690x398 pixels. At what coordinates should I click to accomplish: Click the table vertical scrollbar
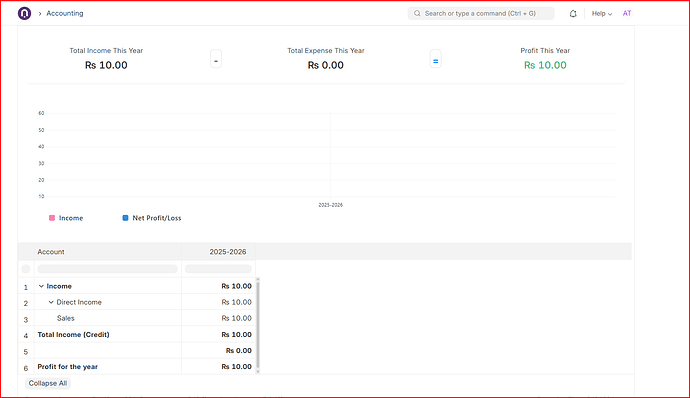[x=258, y=325]
